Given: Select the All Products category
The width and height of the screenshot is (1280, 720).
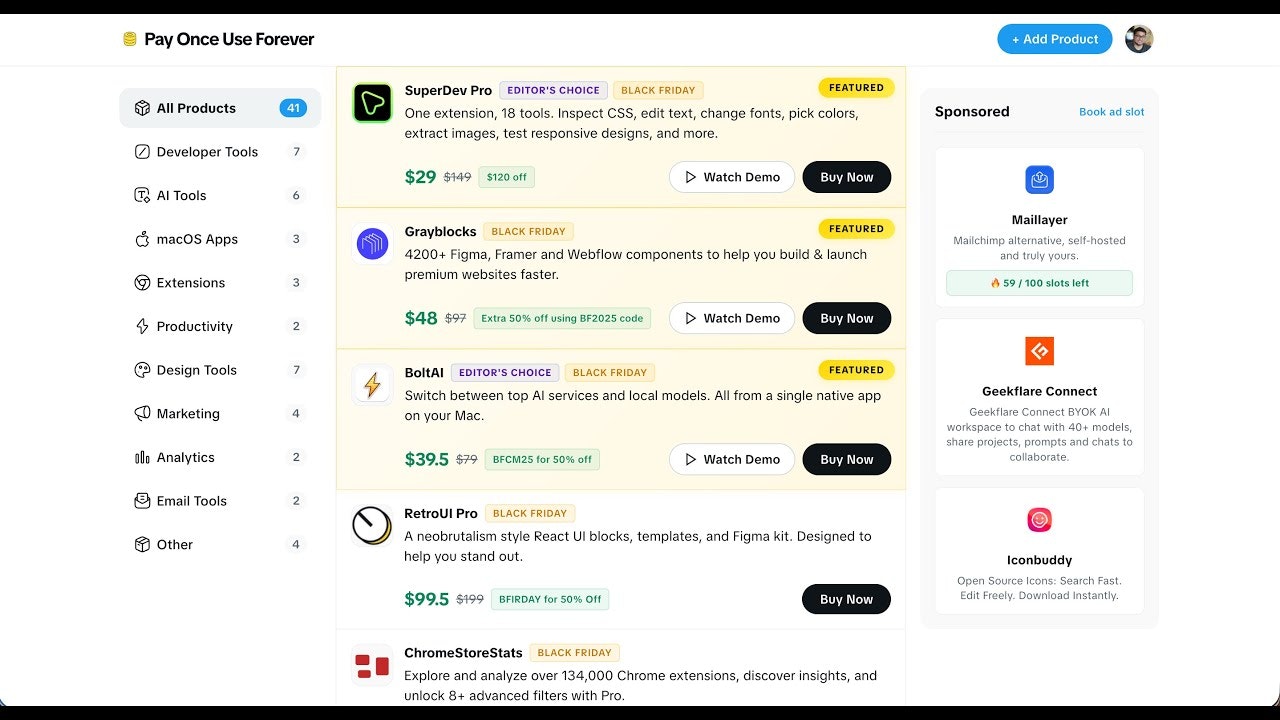Looking at the screenshot, I should coord(220,108).
